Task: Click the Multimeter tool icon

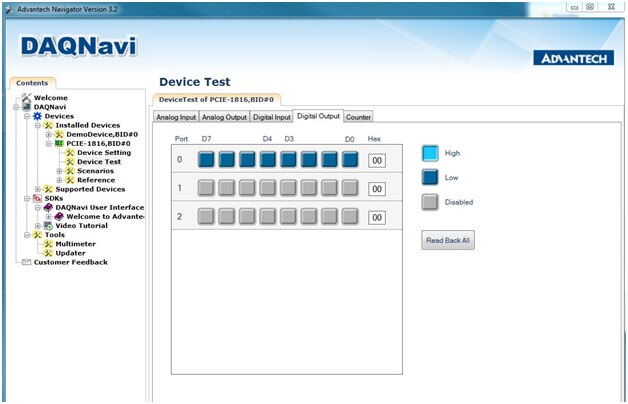Action: pos(48,244)
